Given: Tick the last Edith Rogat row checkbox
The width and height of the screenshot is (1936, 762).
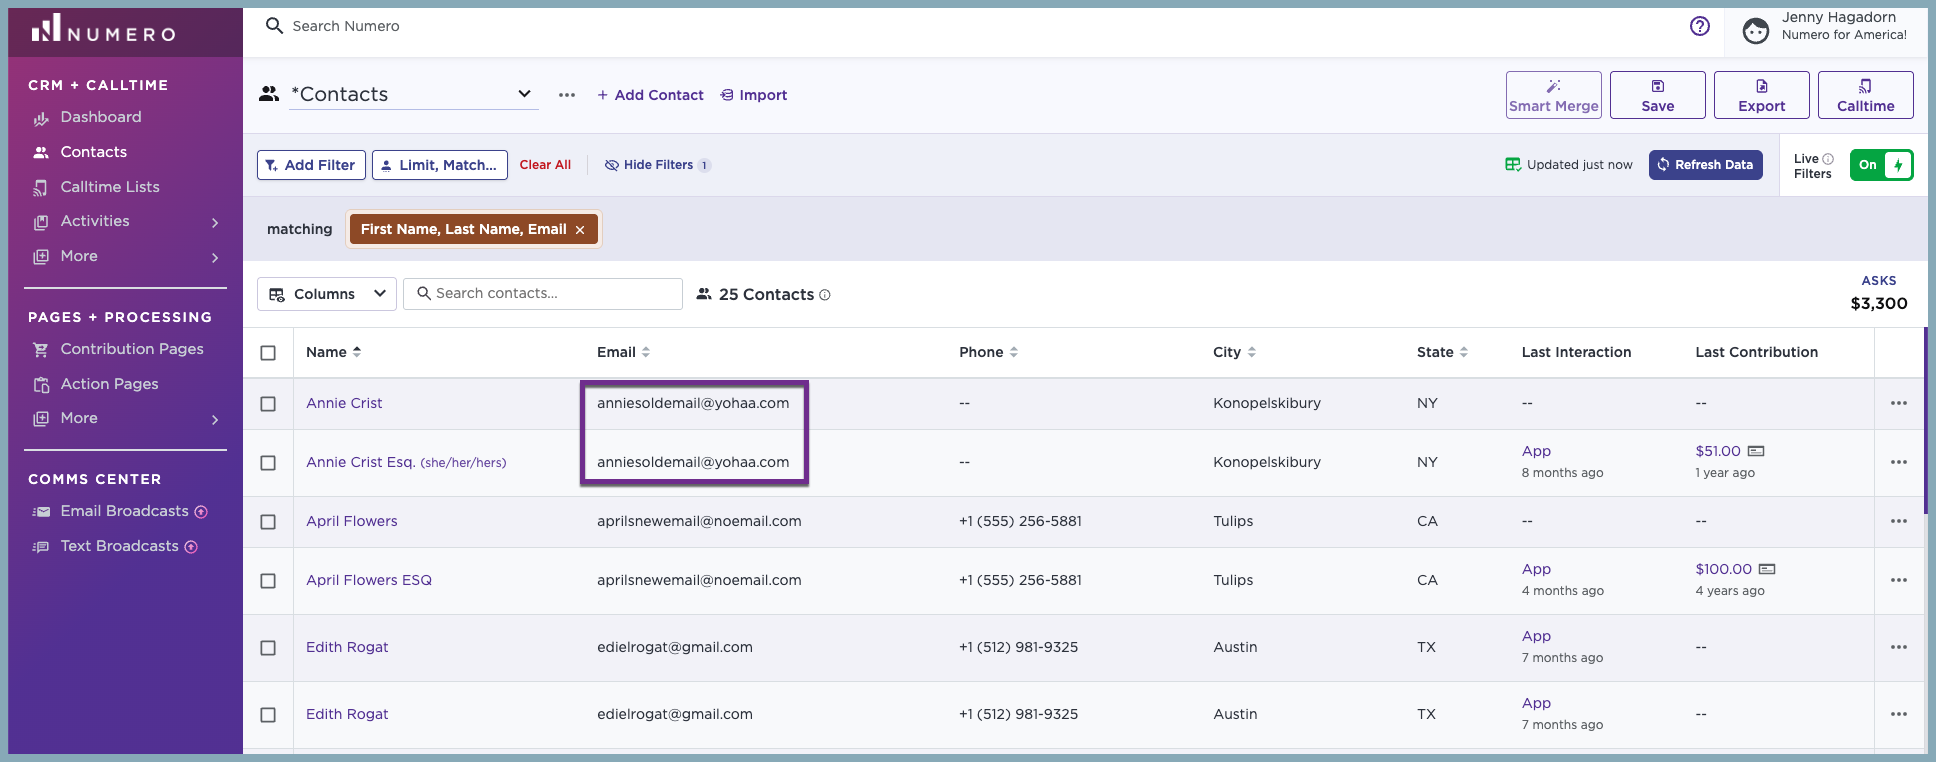Looking at the screenshot, I should (x=268, y=715).
